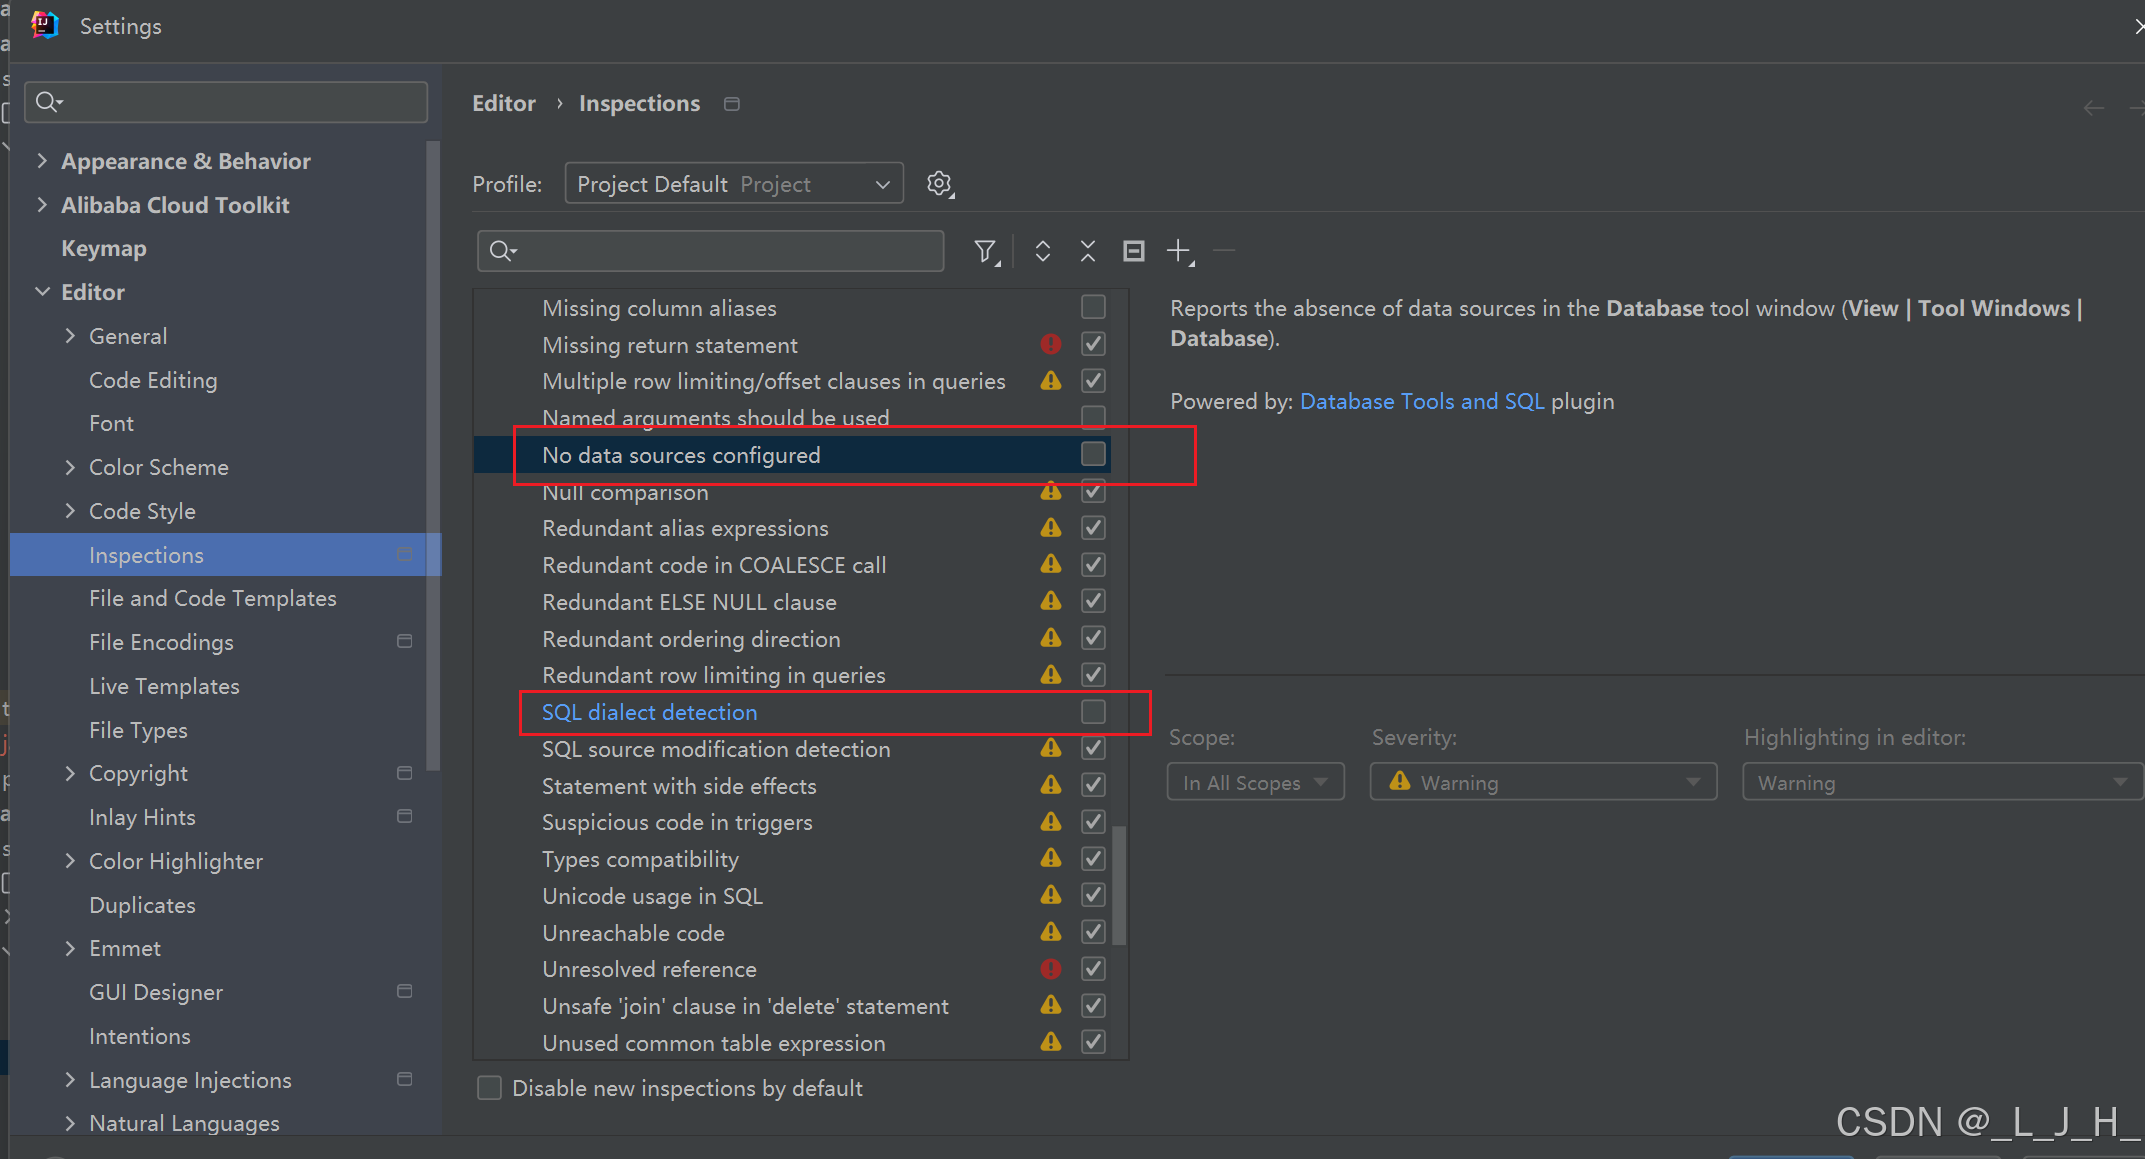Open the Profile Project Default dropdown
The width and height of the screenshot is (2145, 1159).
[733, 184]
